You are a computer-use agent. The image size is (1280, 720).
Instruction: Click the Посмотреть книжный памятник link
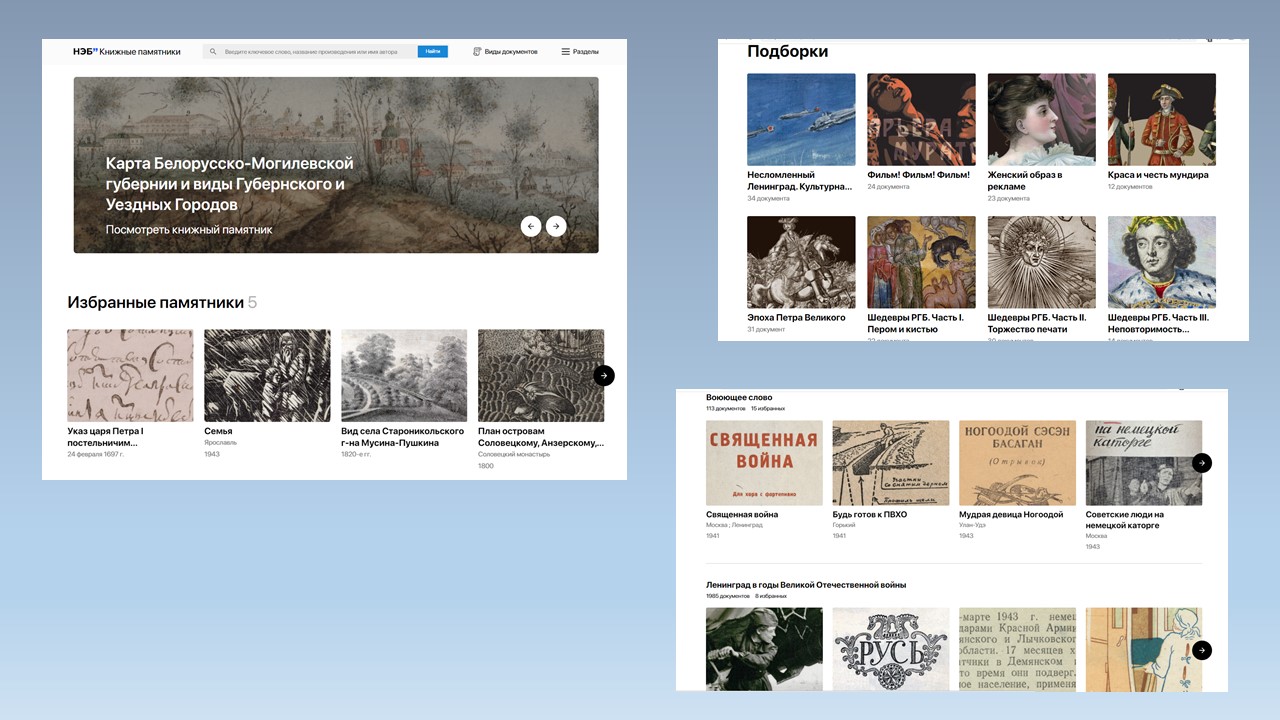pos(189,230)
